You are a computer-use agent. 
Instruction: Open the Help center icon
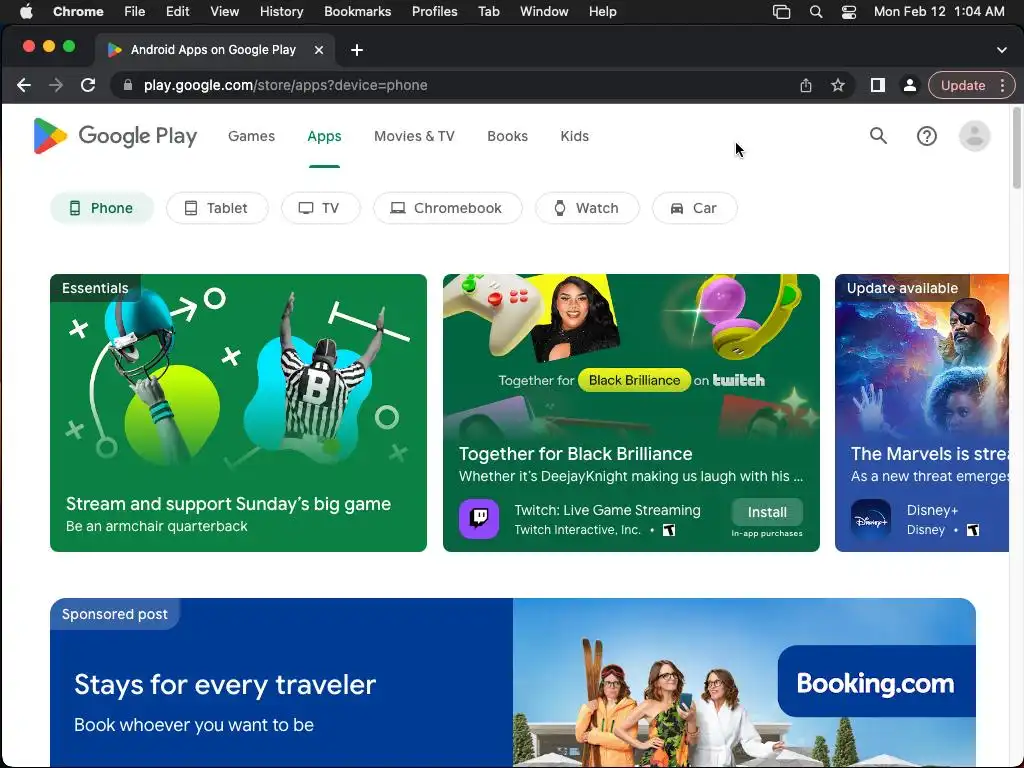pyautogui.click(x=927, y=136)
